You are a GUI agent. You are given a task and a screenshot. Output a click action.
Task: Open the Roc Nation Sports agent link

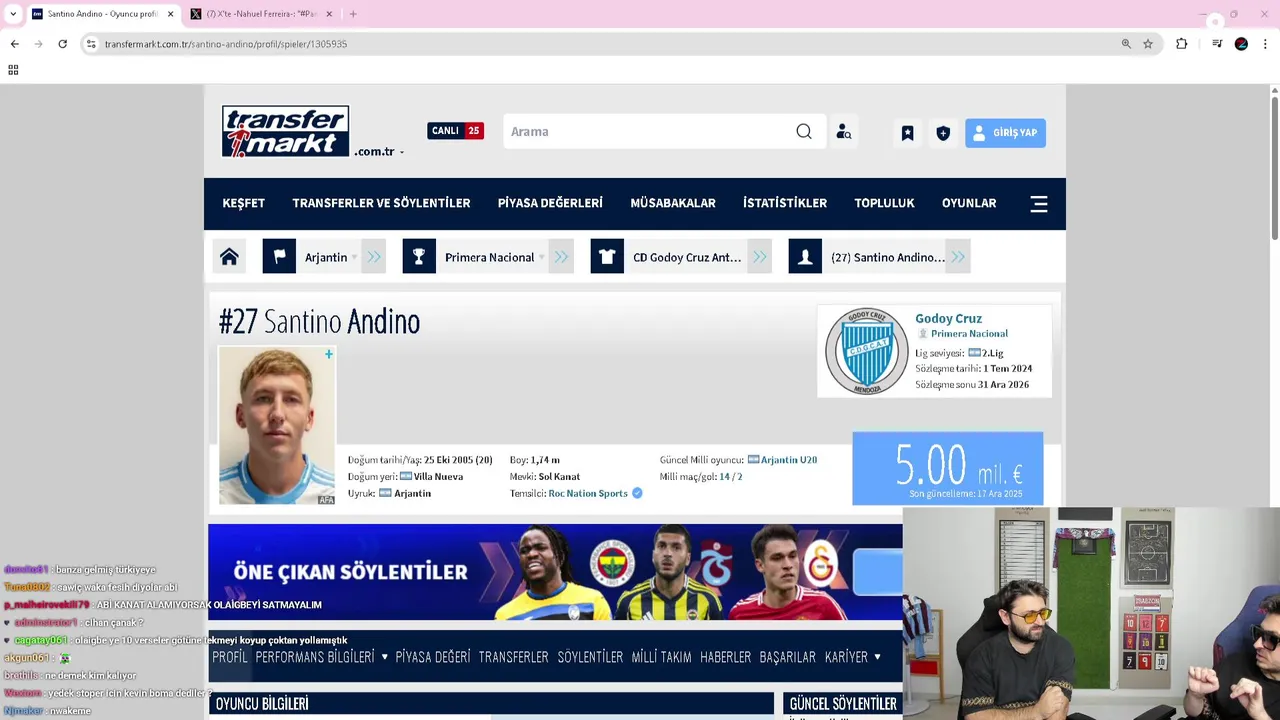588,493
